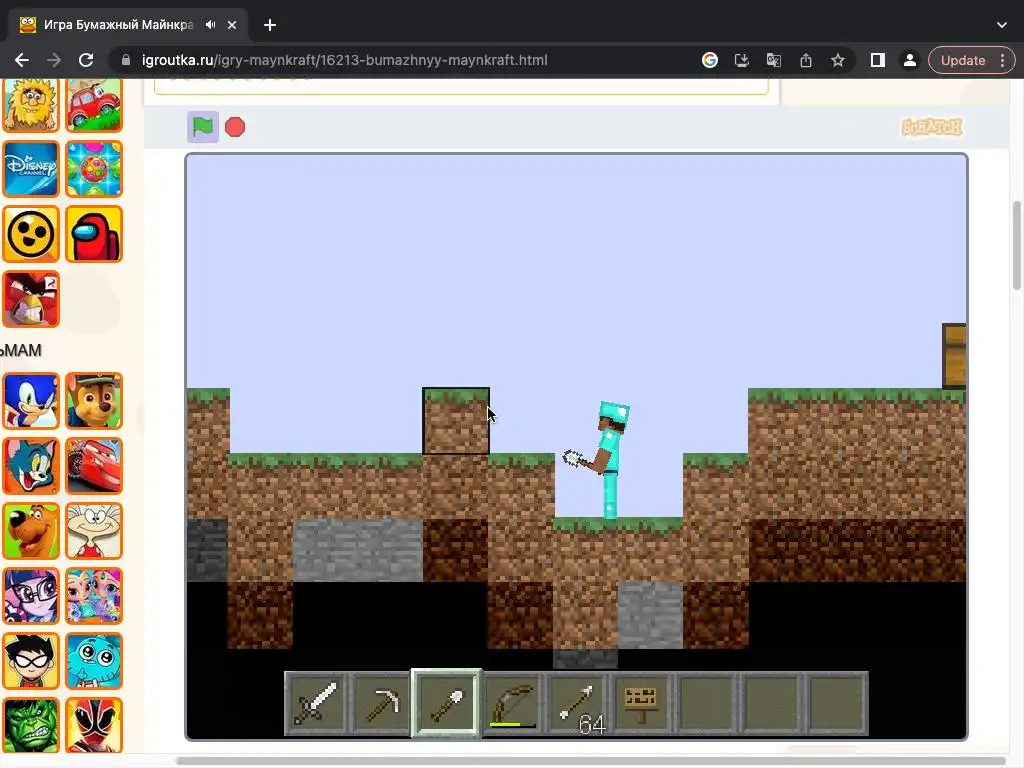Open the Shimmer and Shine game thumbnail

94,596
